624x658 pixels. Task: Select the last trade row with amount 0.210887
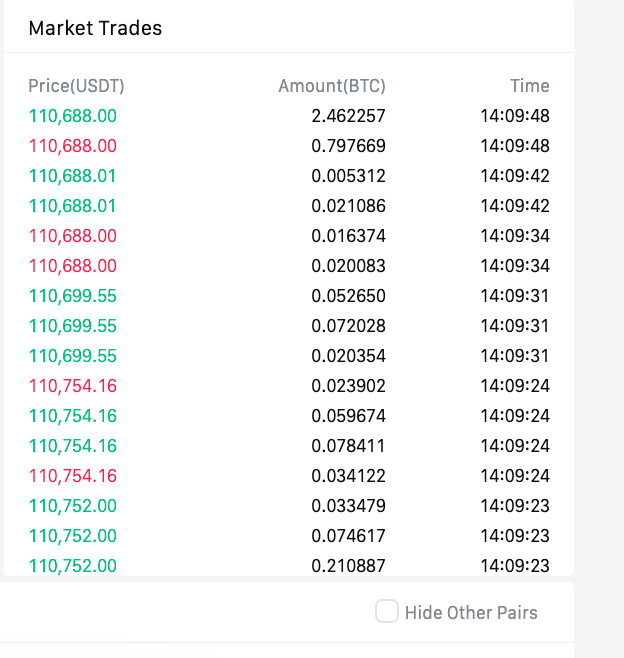[x=289, y=566]
